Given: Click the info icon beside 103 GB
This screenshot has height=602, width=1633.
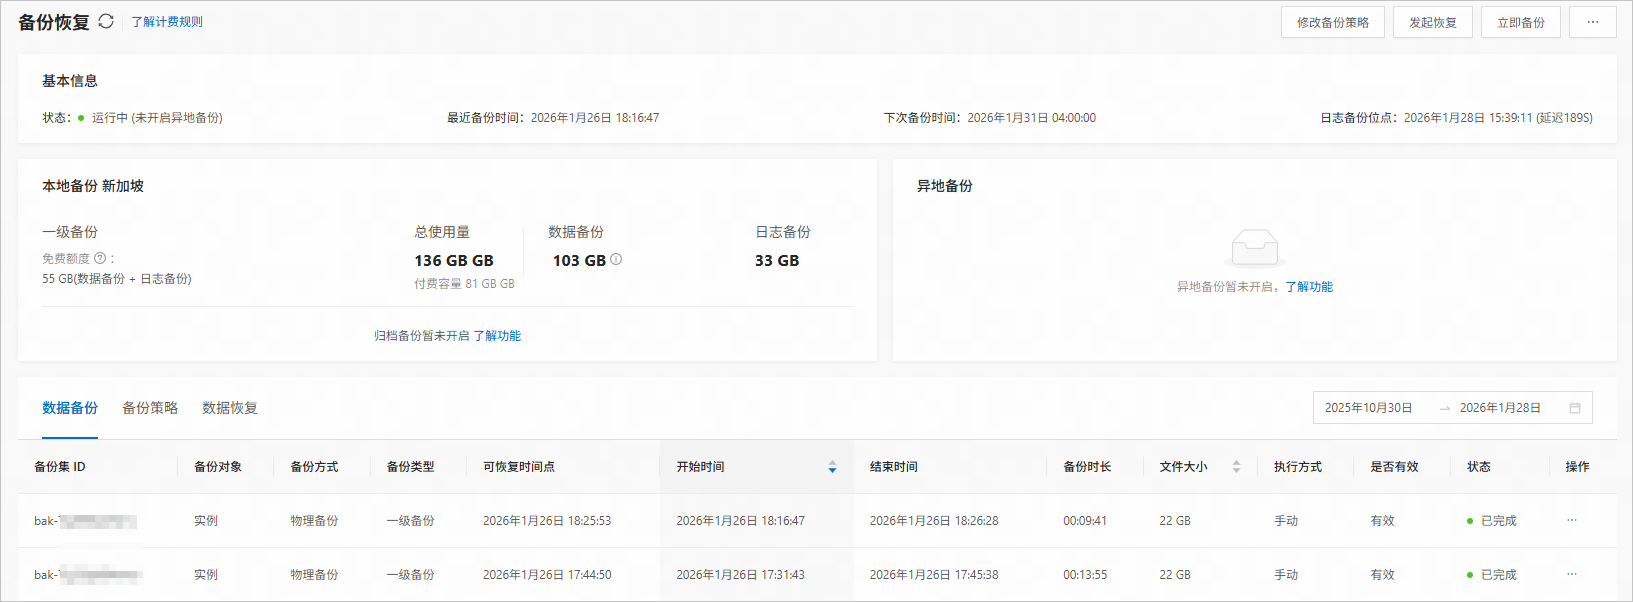Looking at the screenshot, I should tap(616, 259).
